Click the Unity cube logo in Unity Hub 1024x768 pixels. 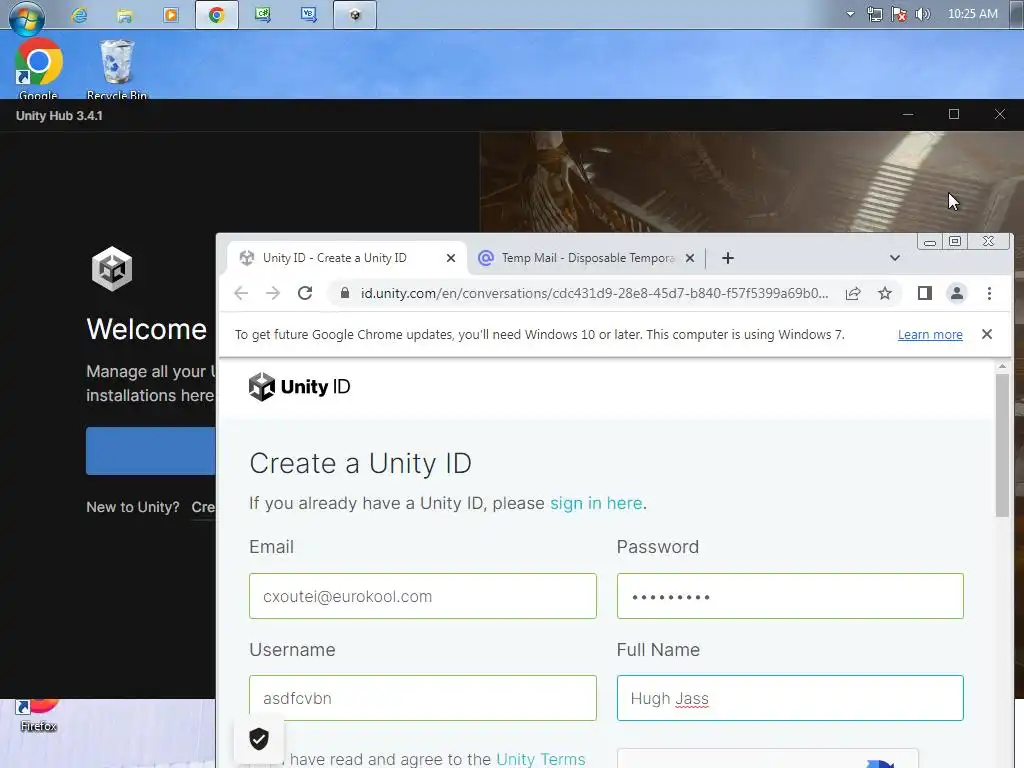coord(112,268)
